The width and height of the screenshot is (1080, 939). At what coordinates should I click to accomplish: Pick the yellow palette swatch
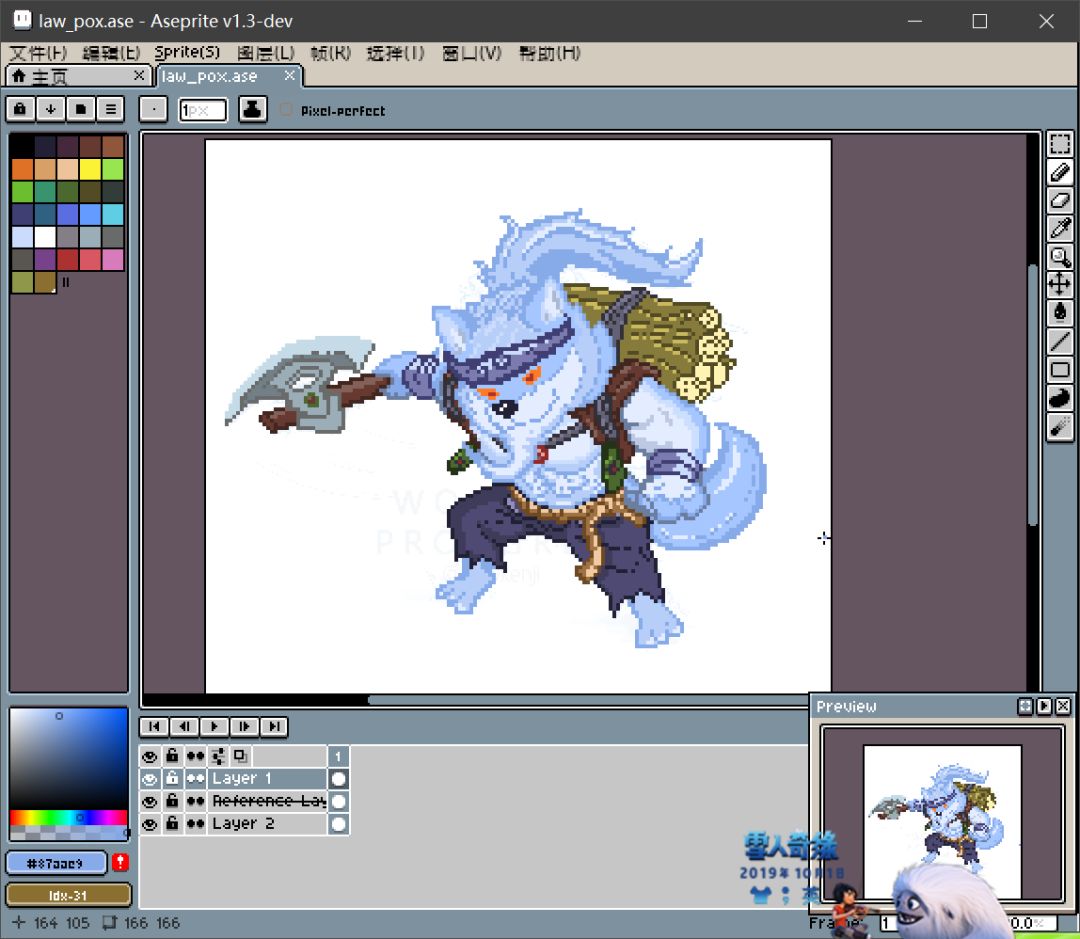[90, 169]
